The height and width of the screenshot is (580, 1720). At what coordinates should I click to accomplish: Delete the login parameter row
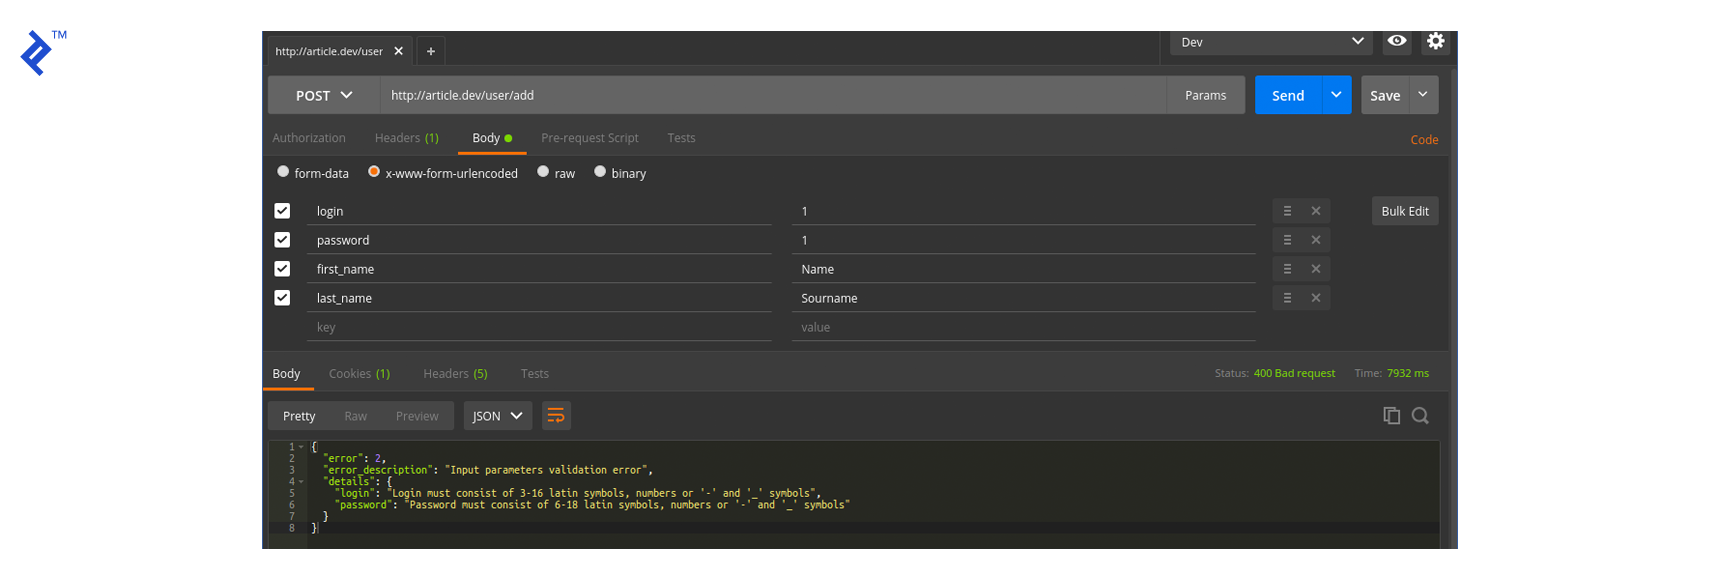1316,211
